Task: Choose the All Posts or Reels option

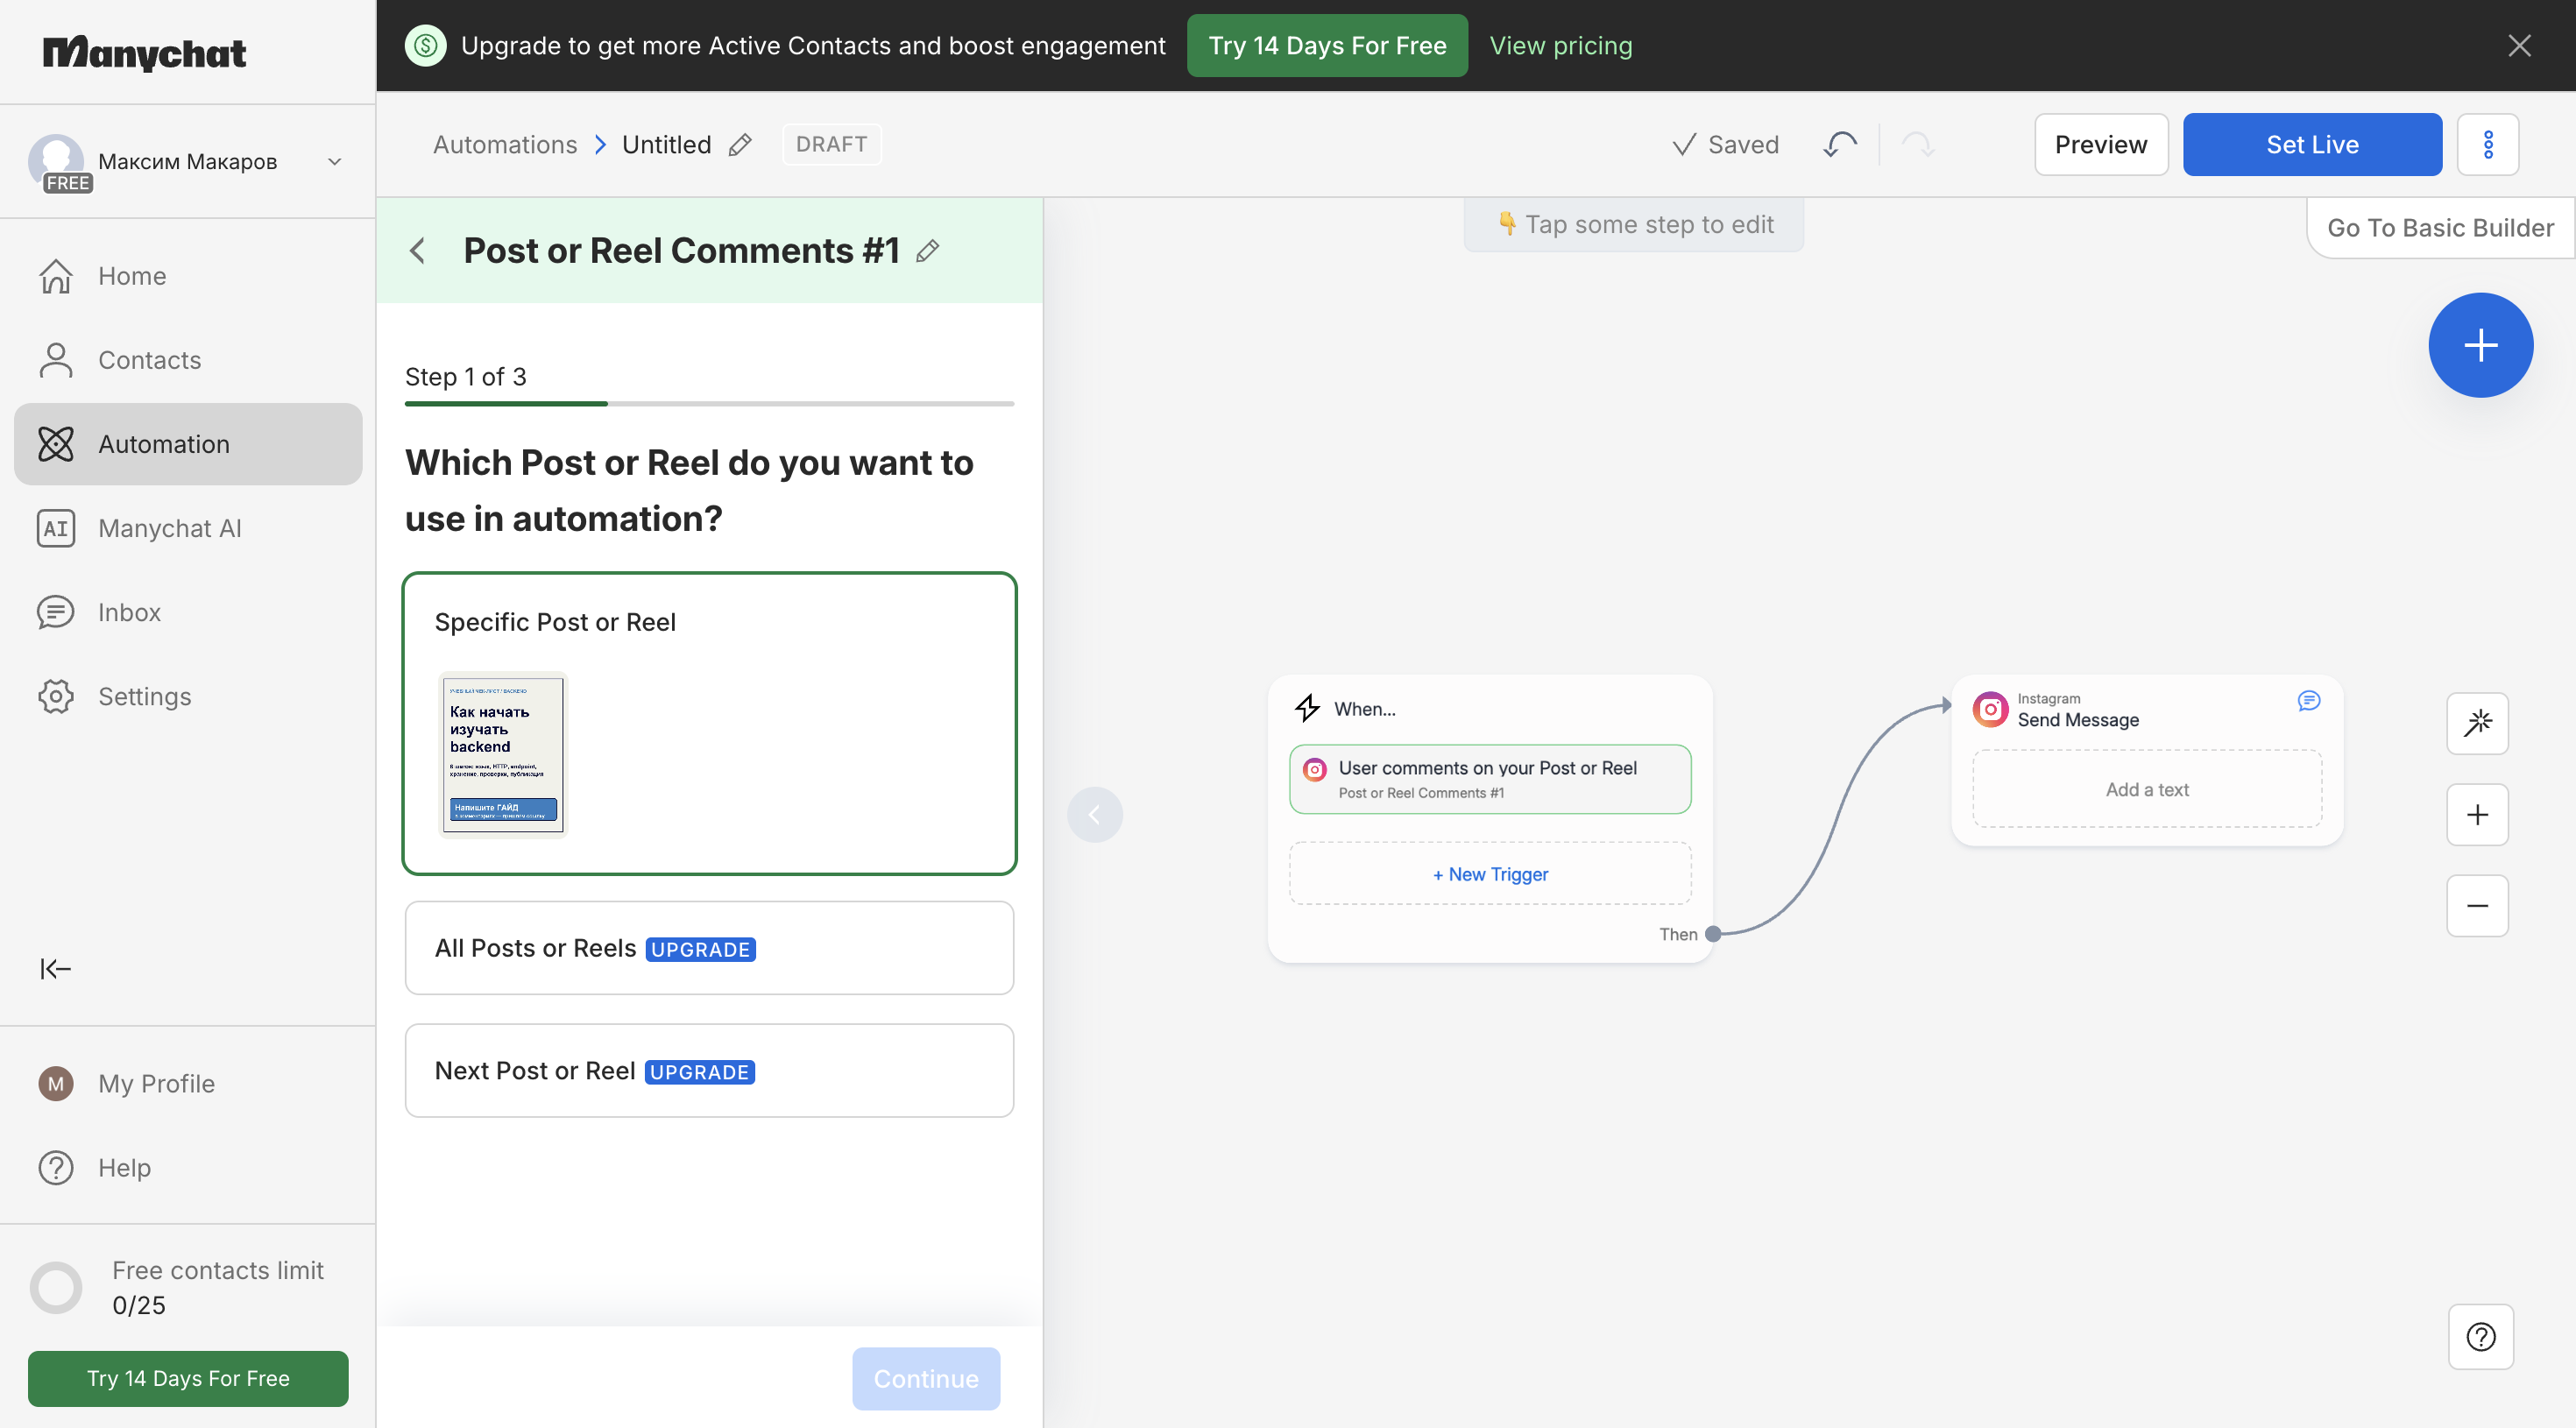Action: coord(709,947)
